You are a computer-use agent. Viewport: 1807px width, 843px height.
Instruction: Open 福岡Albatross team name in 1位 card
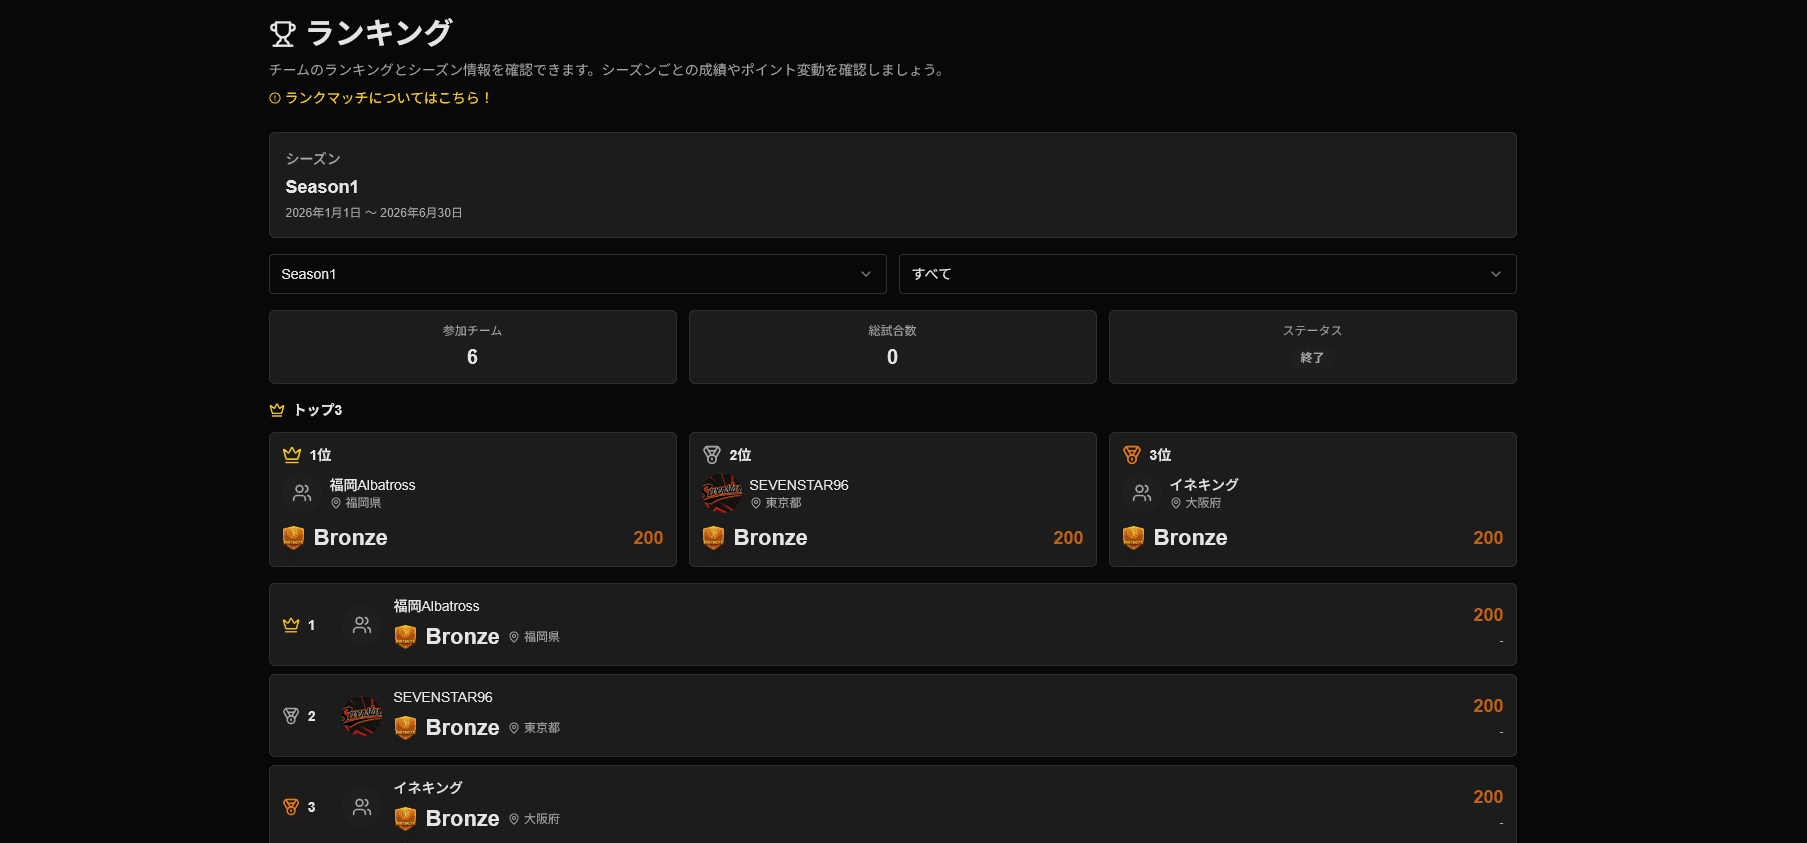click(372, 485)
